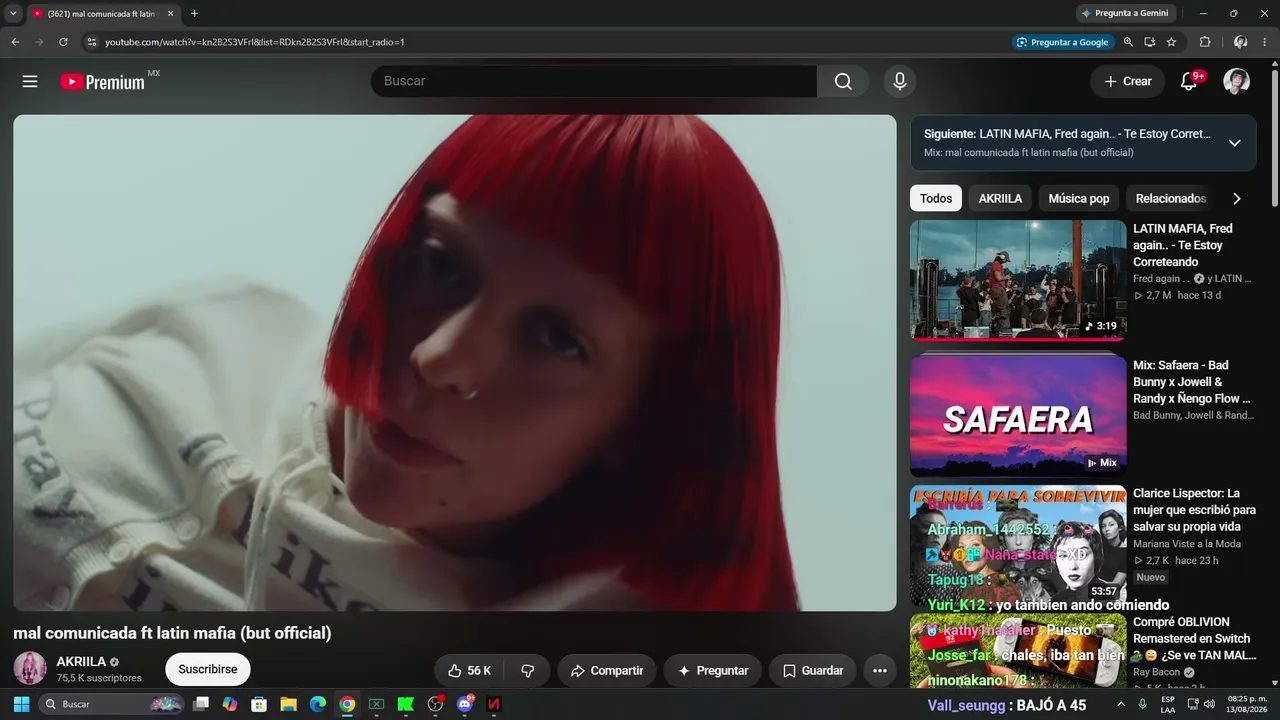
Task: Select the Todos filter chip
Action: point(936,199)
